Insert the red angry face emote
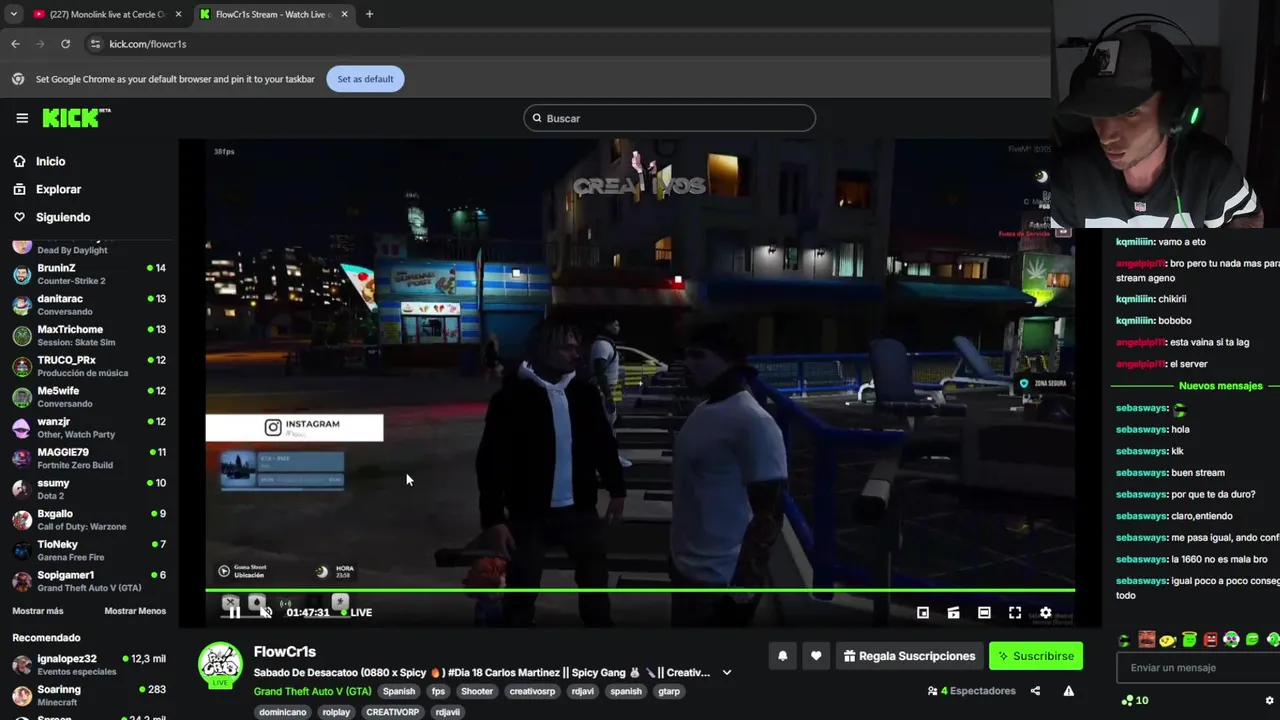Viewport: 1280px width, 720px height. click(x=1210, y=639)
